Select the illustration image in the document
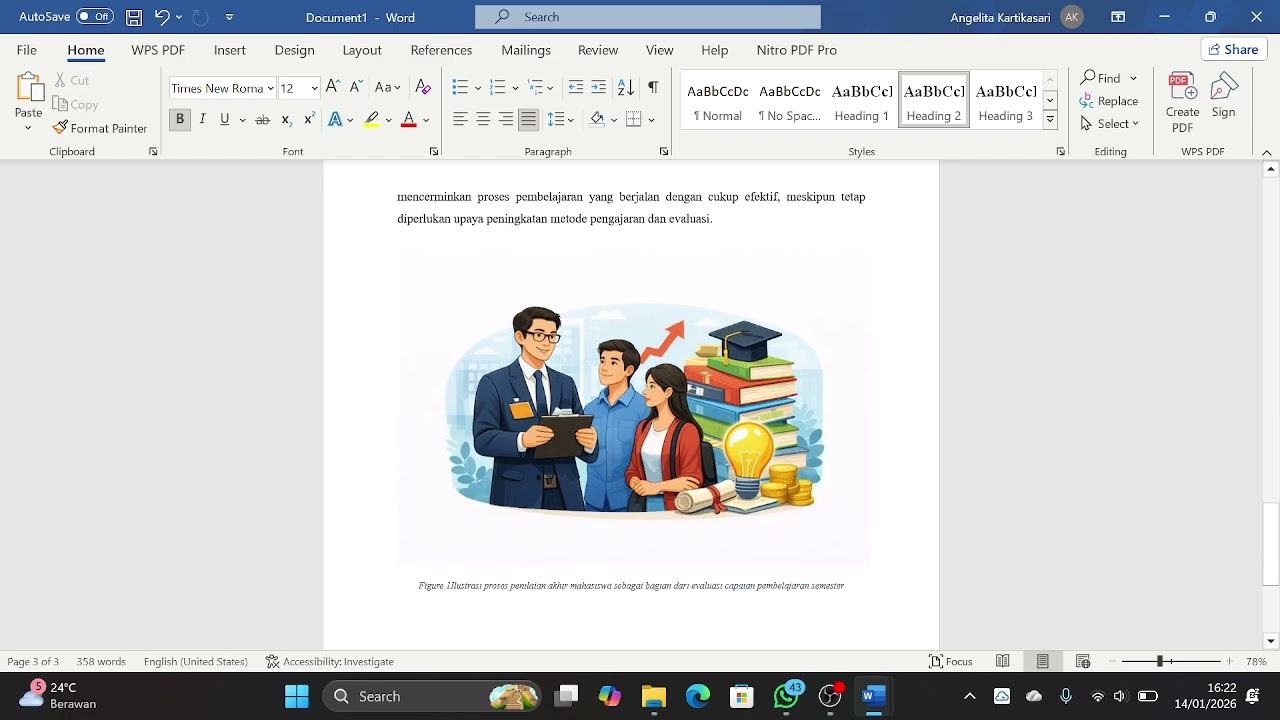1280x720 pixels. pyautogui.click(x=634, y=409)
